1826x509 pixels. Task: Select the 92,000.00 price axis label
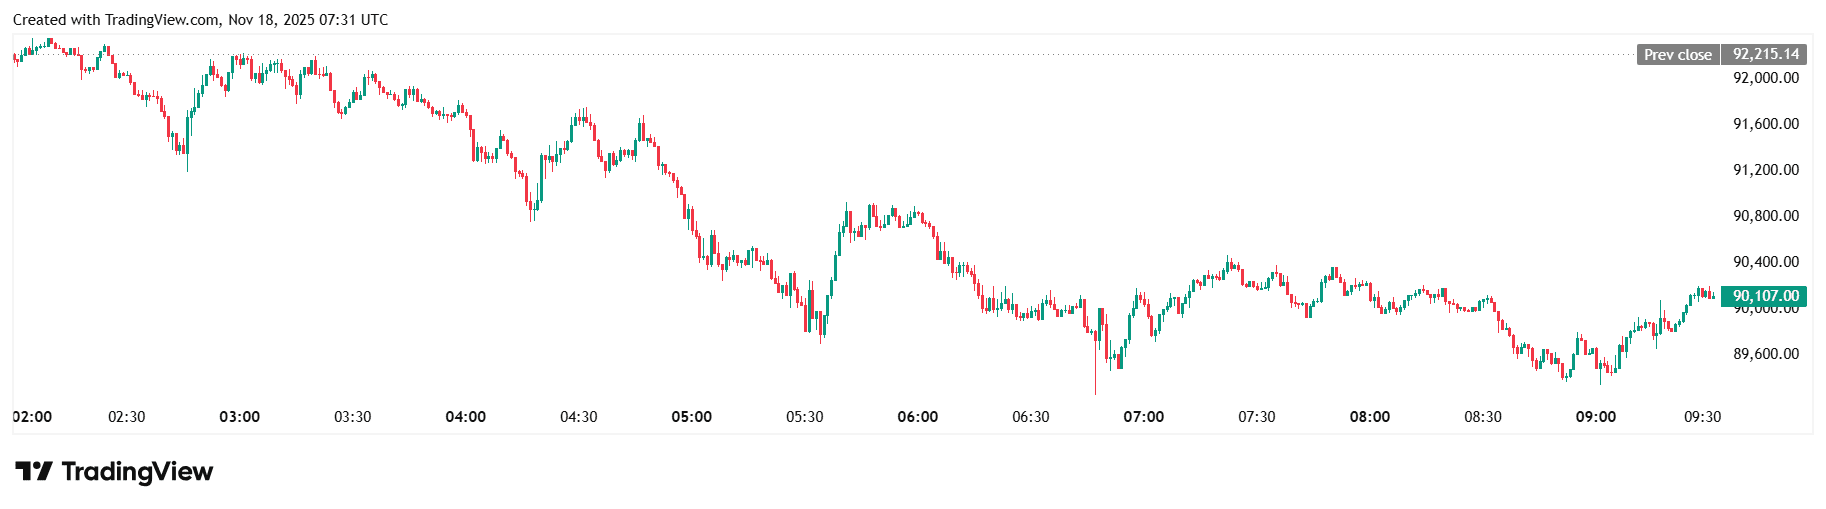point(1765,78)
